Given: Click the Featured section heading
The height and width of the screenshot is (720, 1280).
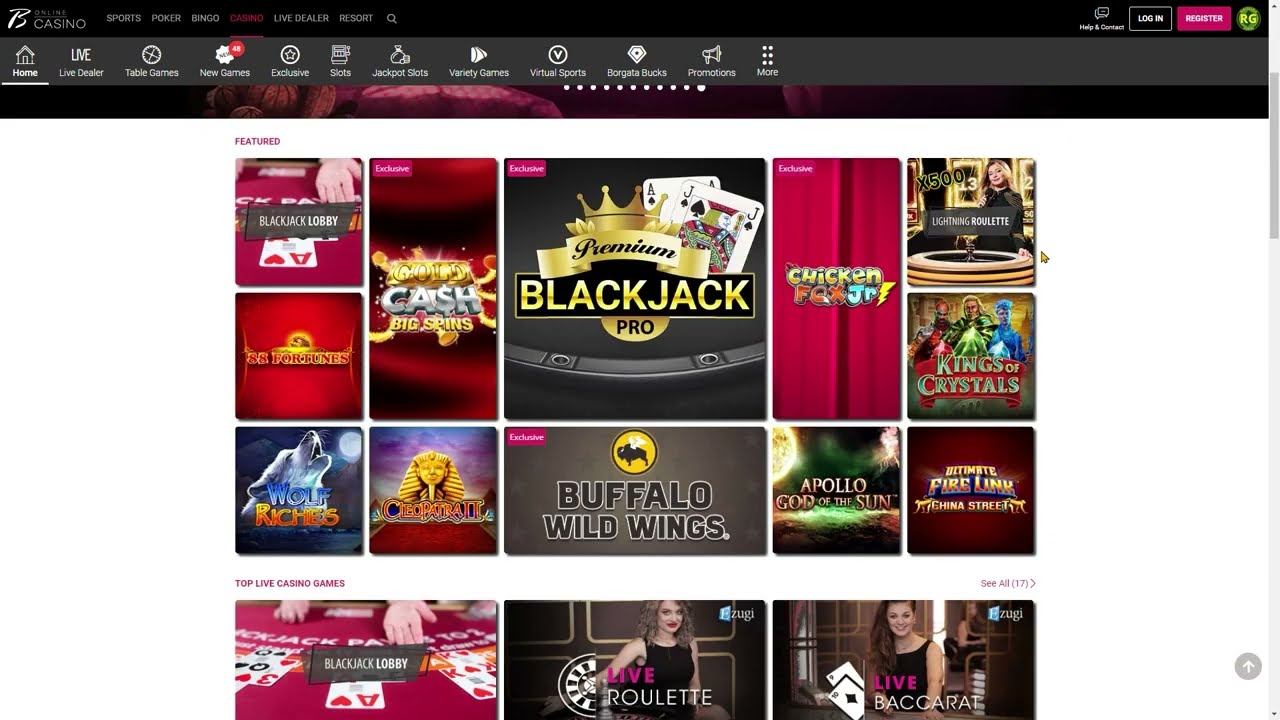Looking at the screenshot, I should 257,141.
